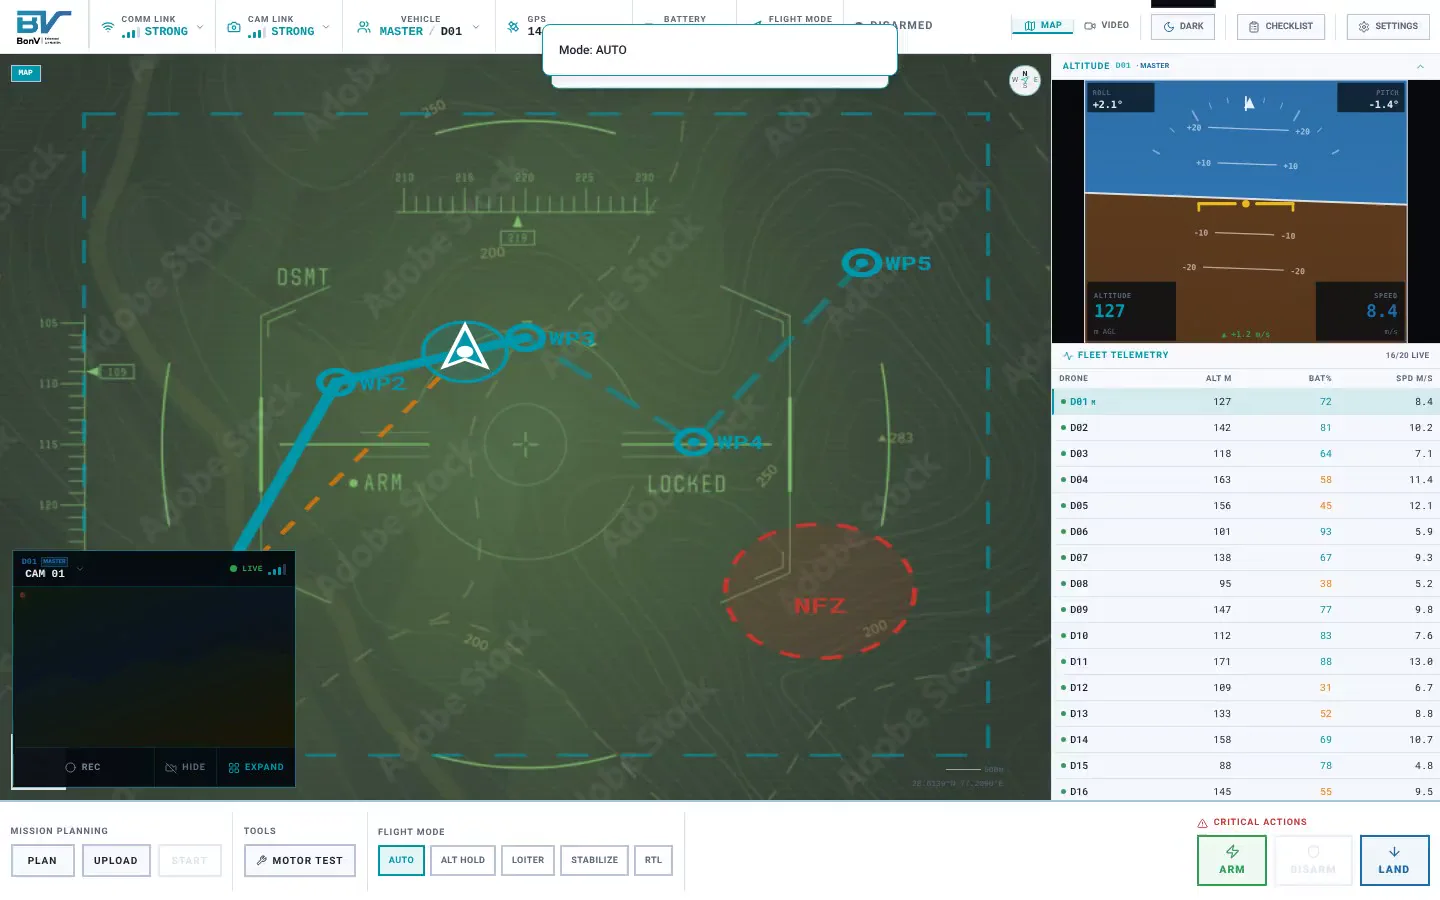
Task: Click the WP2 waypoint marker
Action: point(337,381)
